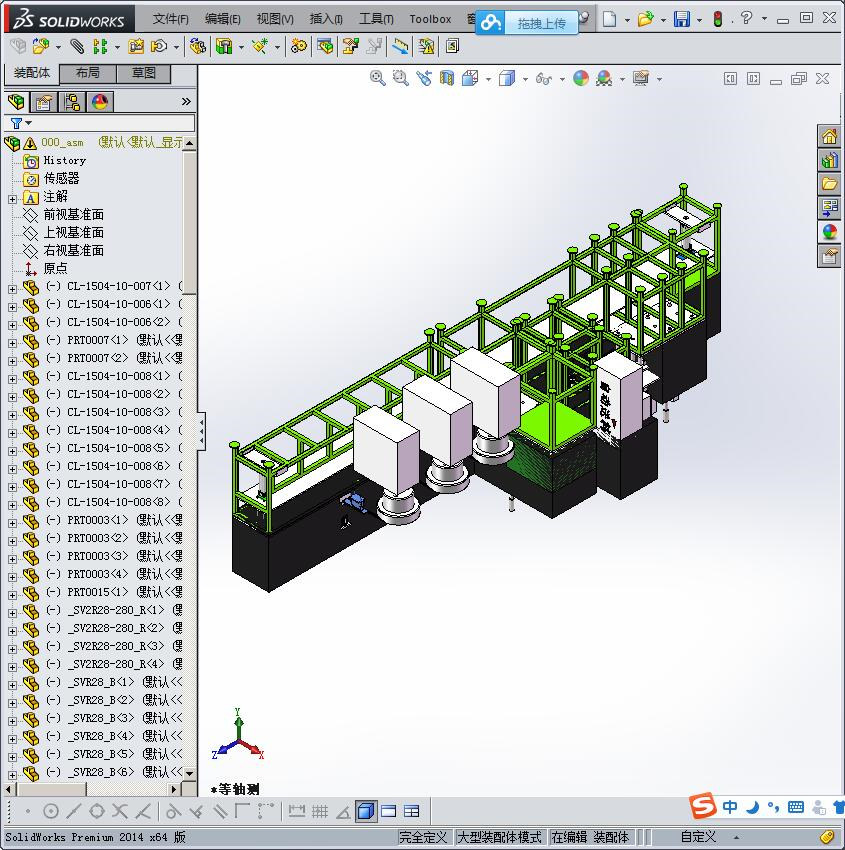Viewport: 845px width, 850px height.
Task: Click the Previous View icon
Action: (424, 79)
